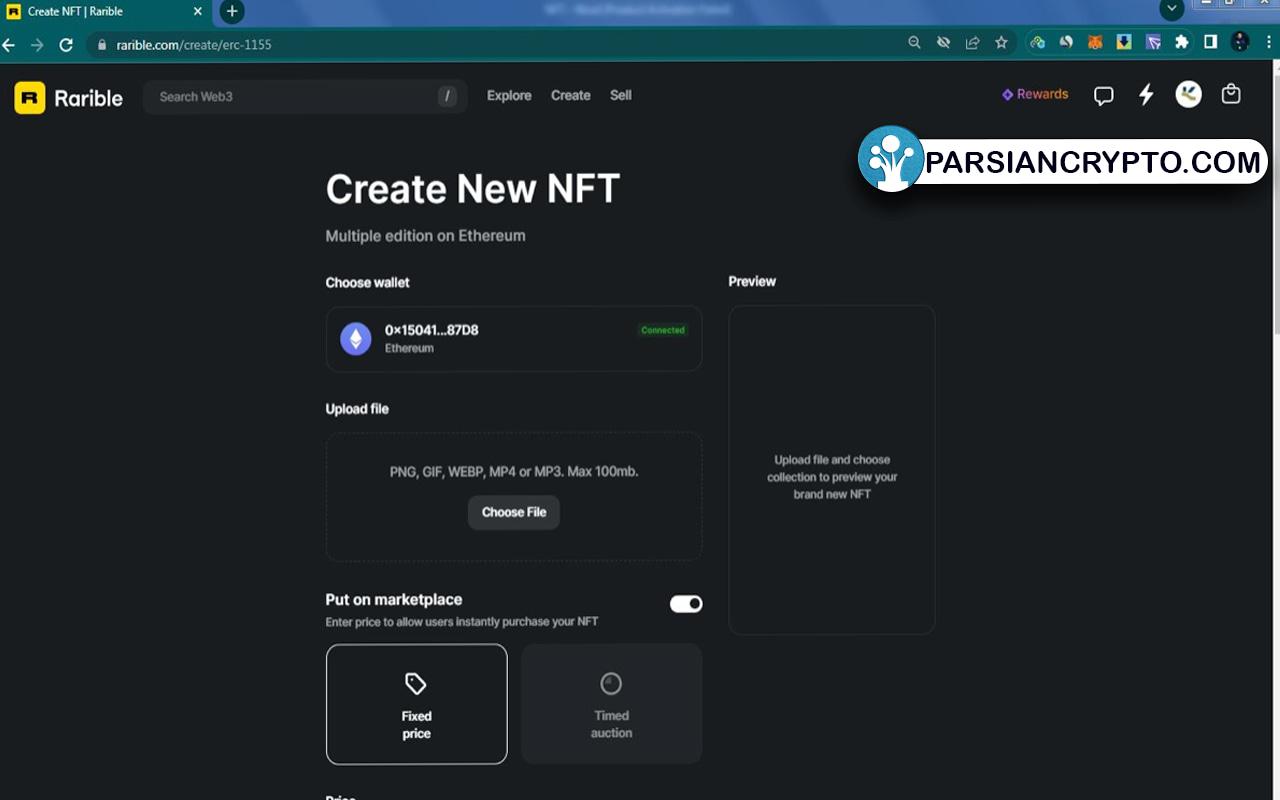Open the extensions puzzle icon
The height and width of the screenshot is (800, 1280).
click(x=1182, y=43)
